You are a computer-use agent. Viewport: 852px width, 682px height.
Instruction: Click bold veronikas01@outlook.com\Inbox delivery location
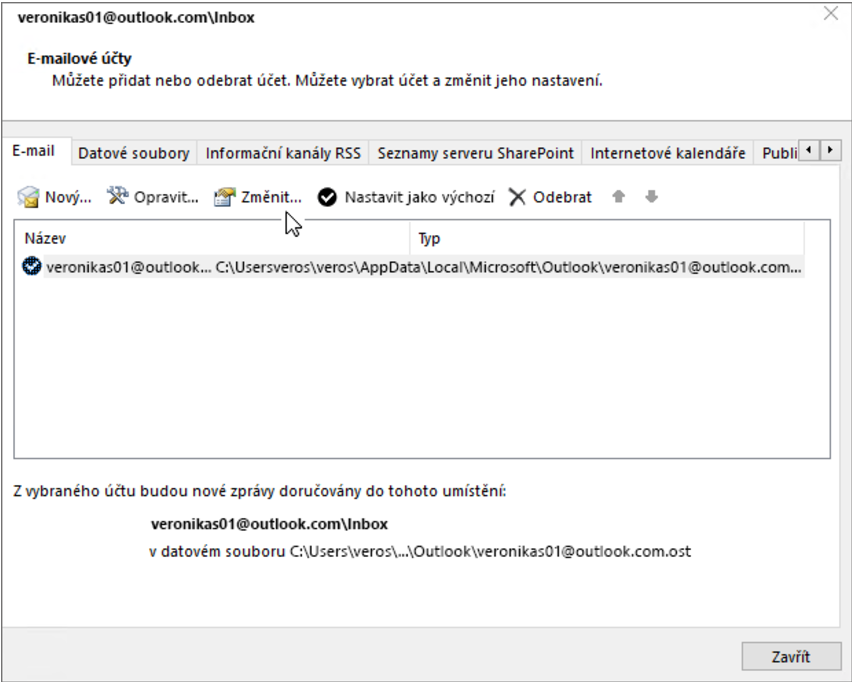pyautogui.click(x=270, y=524)
